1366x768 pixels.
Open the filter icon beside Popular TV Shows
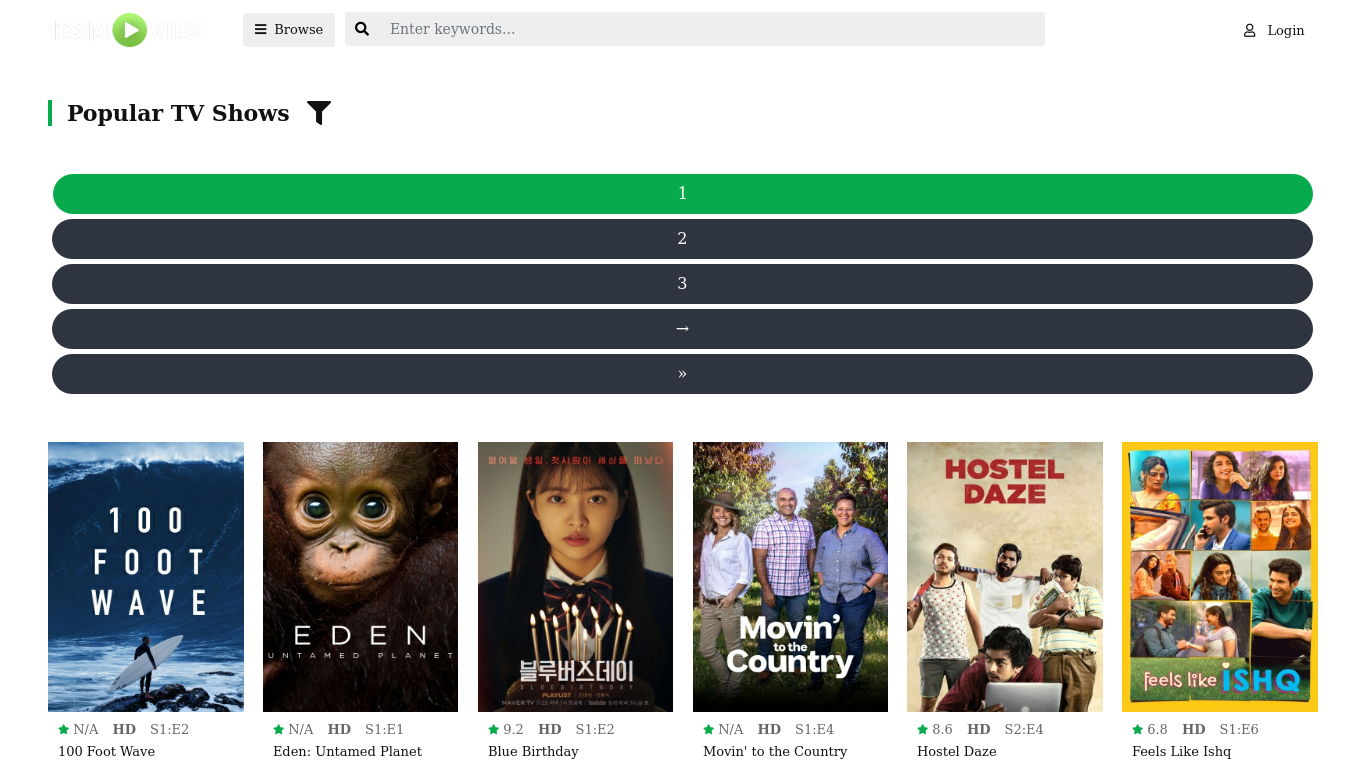coord(319,113)
